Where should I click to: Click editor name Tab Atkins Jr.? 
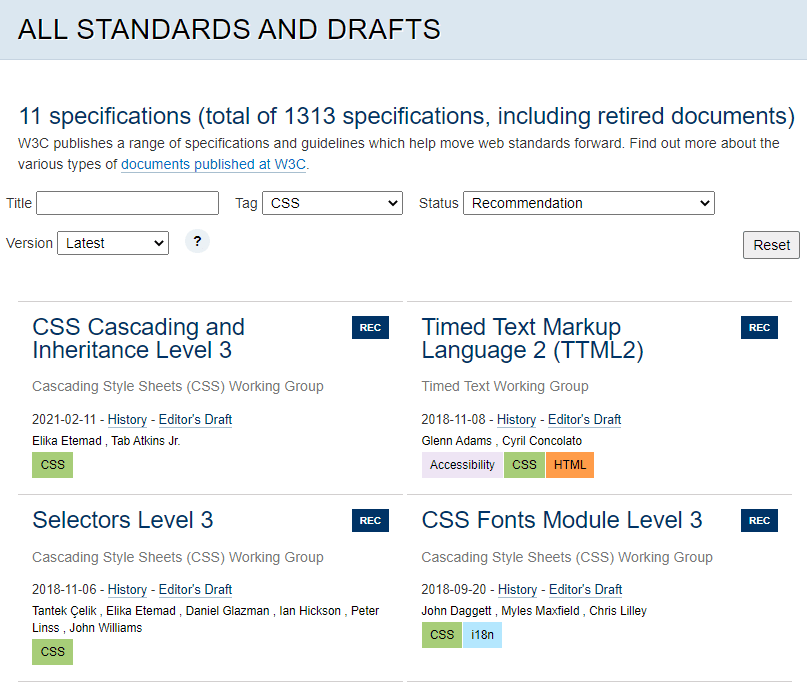(x=146, y=441)
